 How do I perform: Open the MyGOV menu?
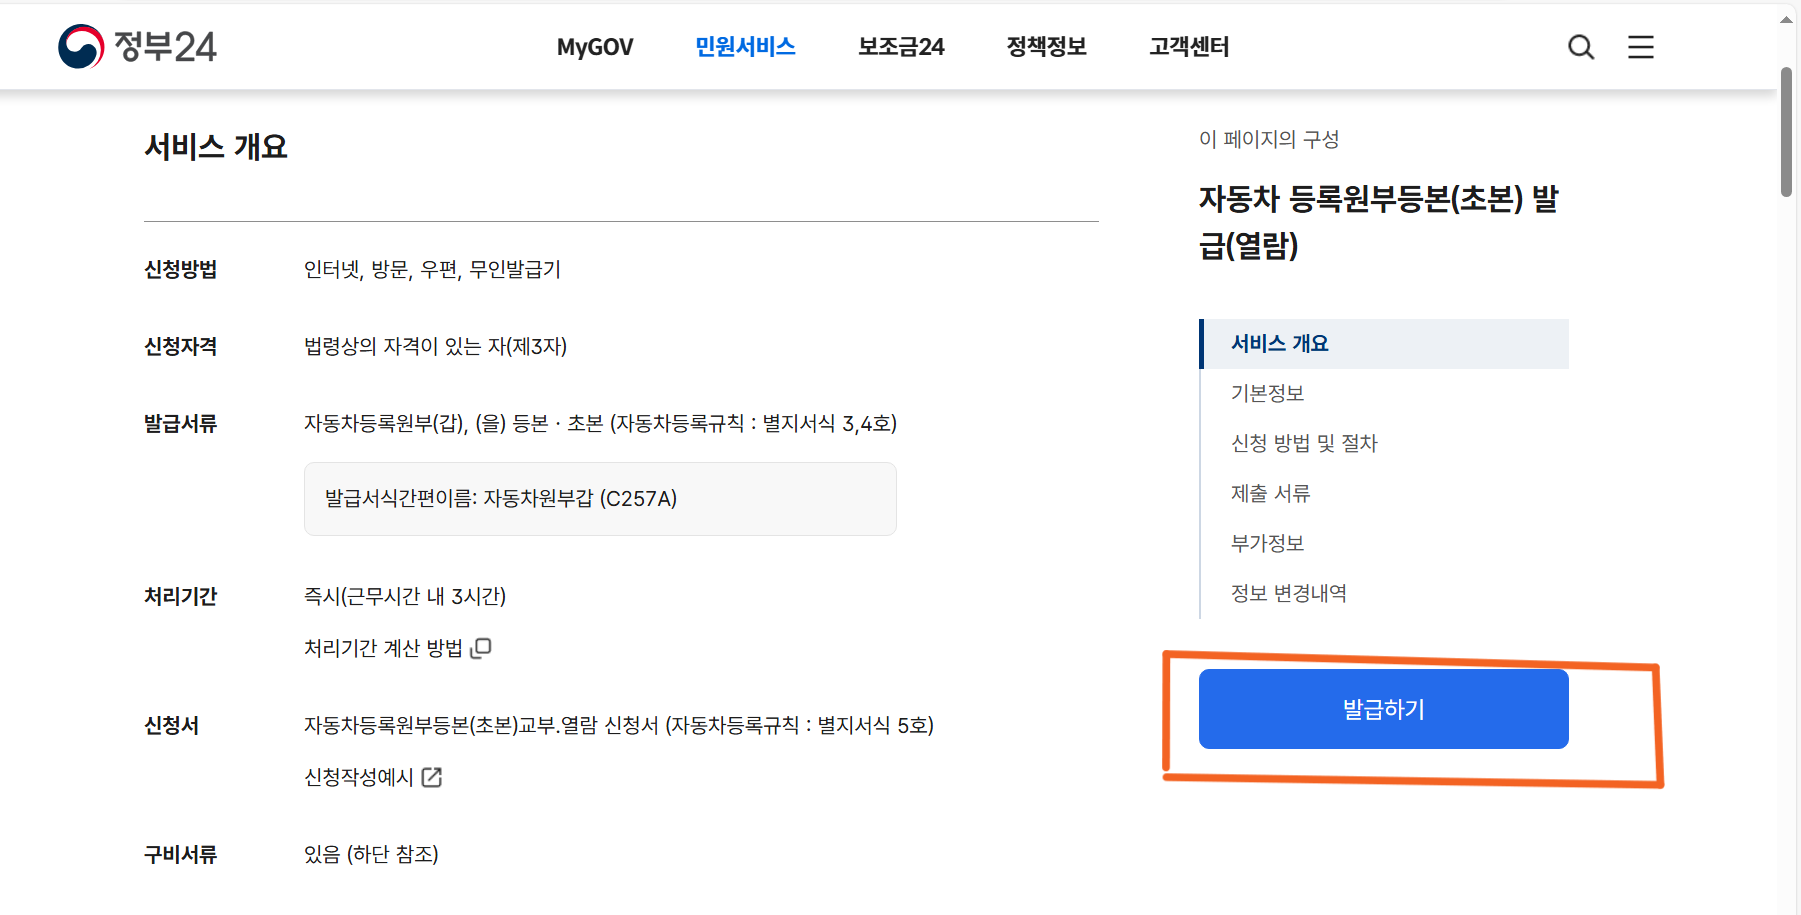pos(595,47)
